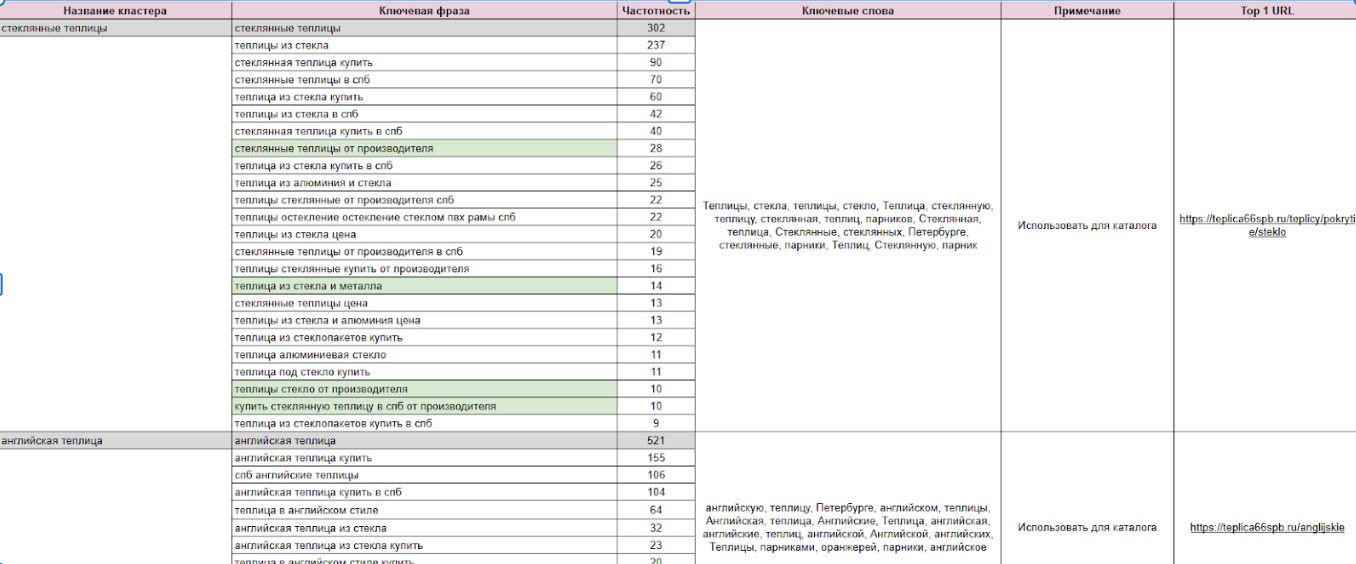Click cluster name cell 'стеклянные теплицы' in first column
Screen dimensions: 1356x564
[115, 28]
